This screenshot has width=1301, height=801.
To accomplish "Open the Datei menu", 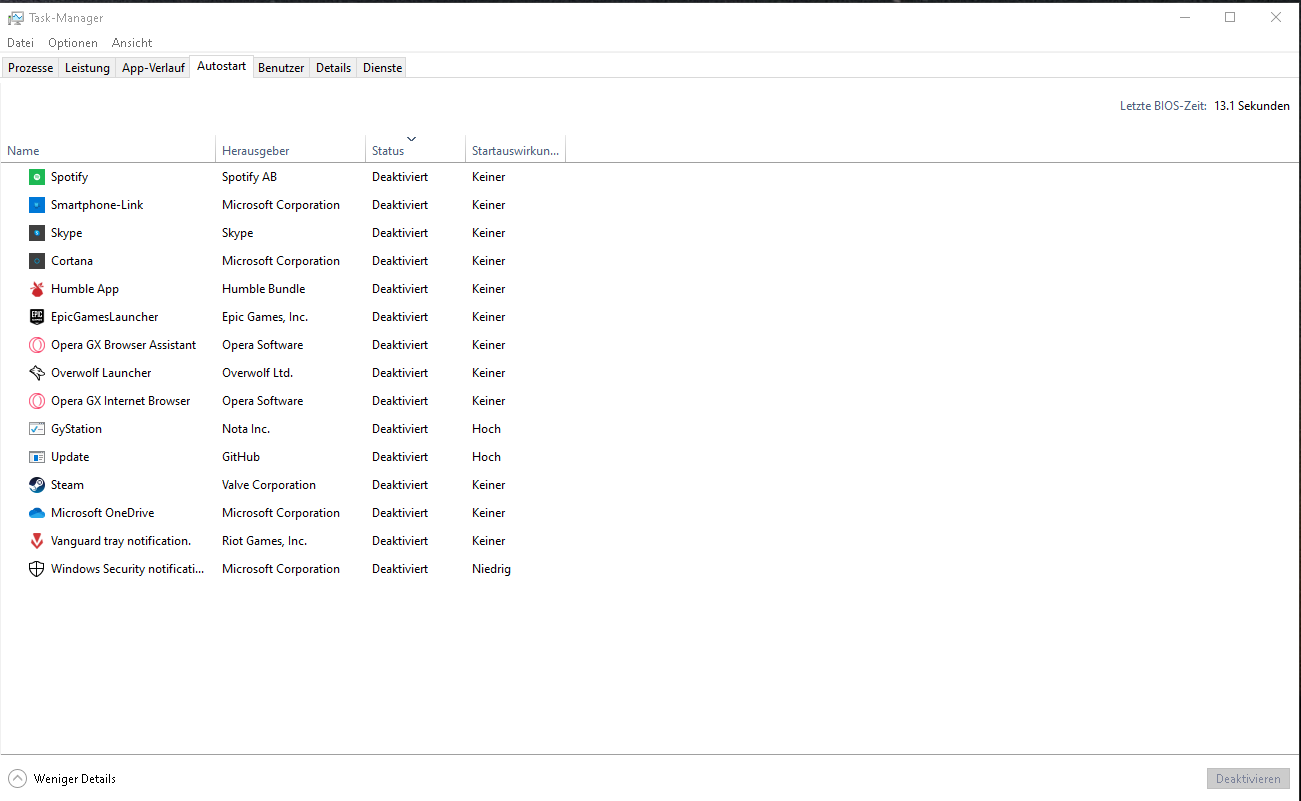I will point(20,43).
